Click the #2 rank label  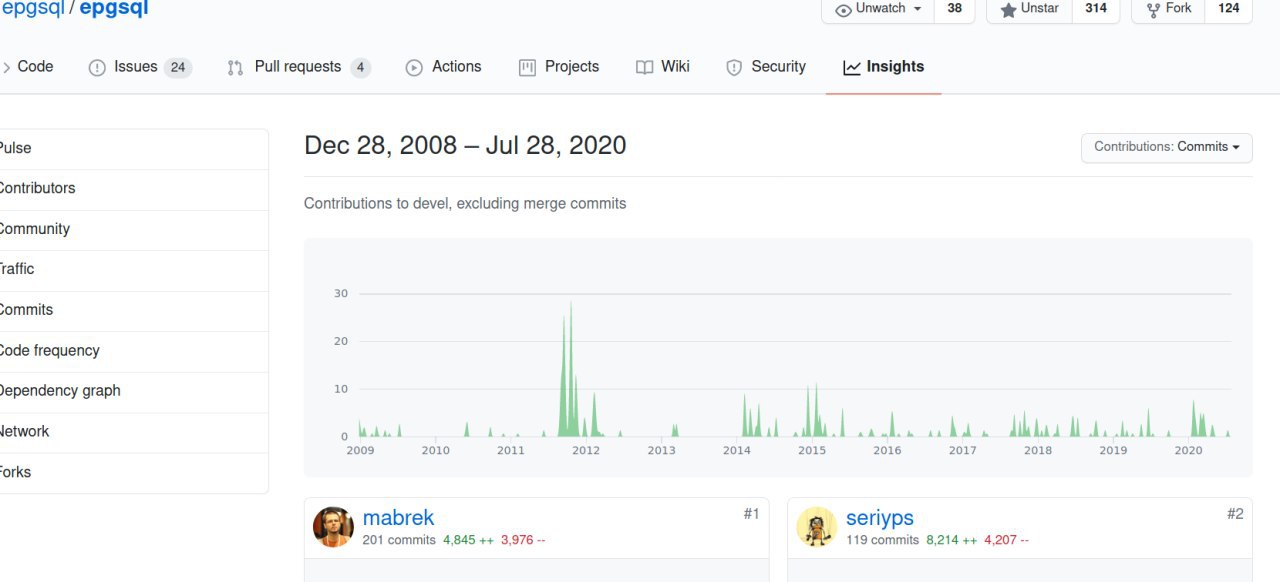click(1235, 514)
